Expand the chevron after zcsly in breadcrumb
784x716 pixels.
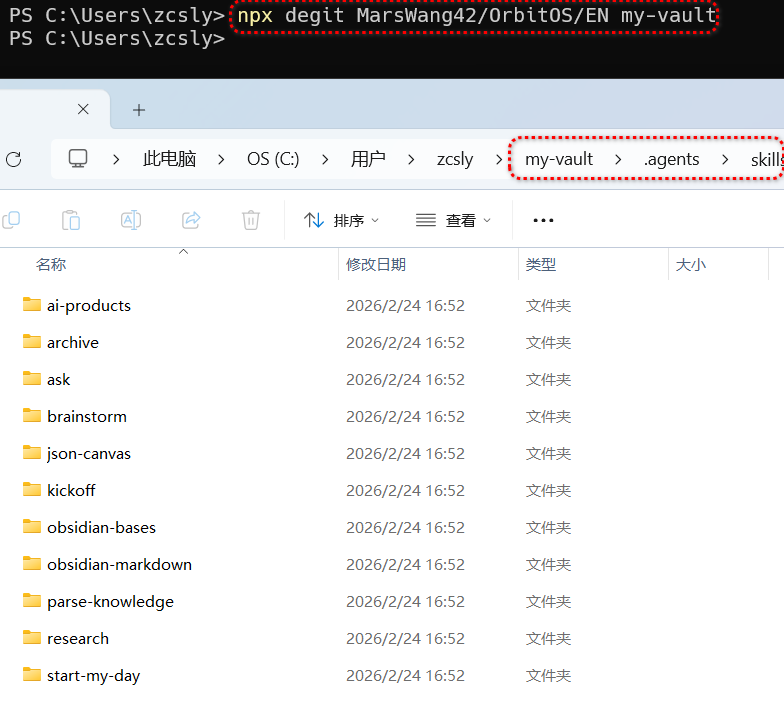point(498,159)
